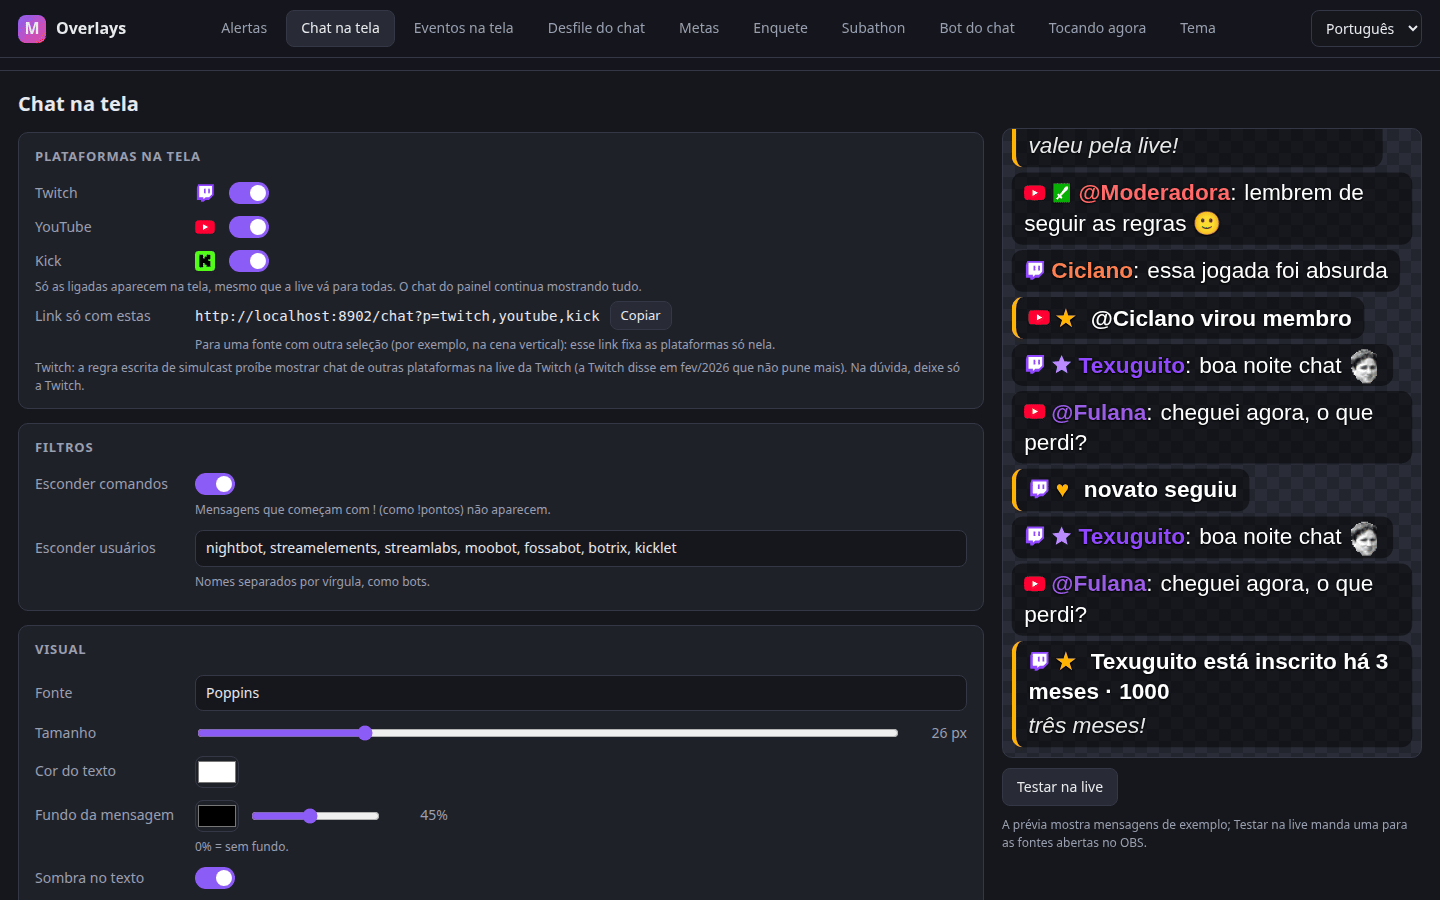This screenshot has height=900, width=1440.
Task: Click the Testar na live button
Action: [1060, 787]
